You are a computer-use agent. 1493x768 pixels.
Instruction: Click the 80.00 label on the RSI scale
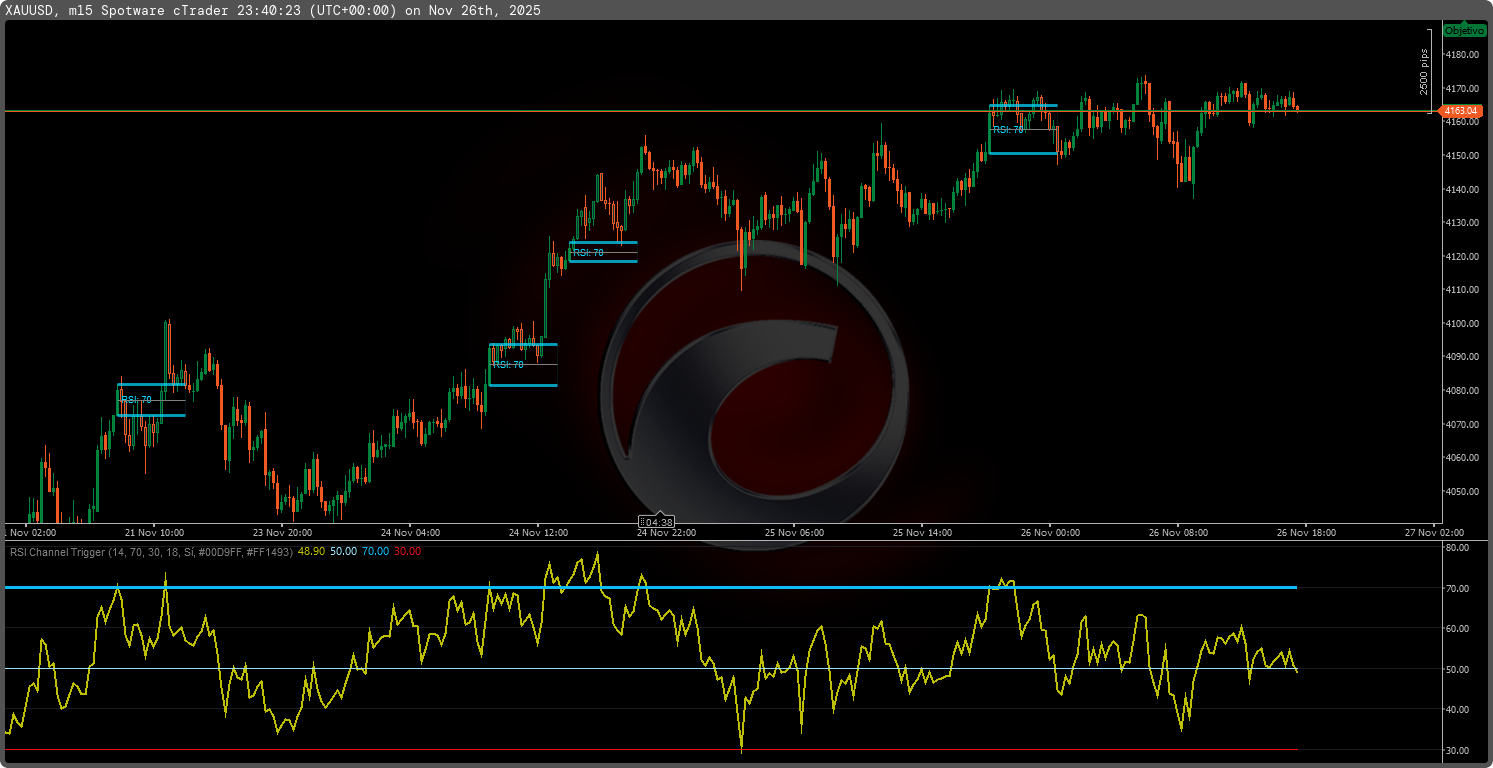click(1456, 548)
